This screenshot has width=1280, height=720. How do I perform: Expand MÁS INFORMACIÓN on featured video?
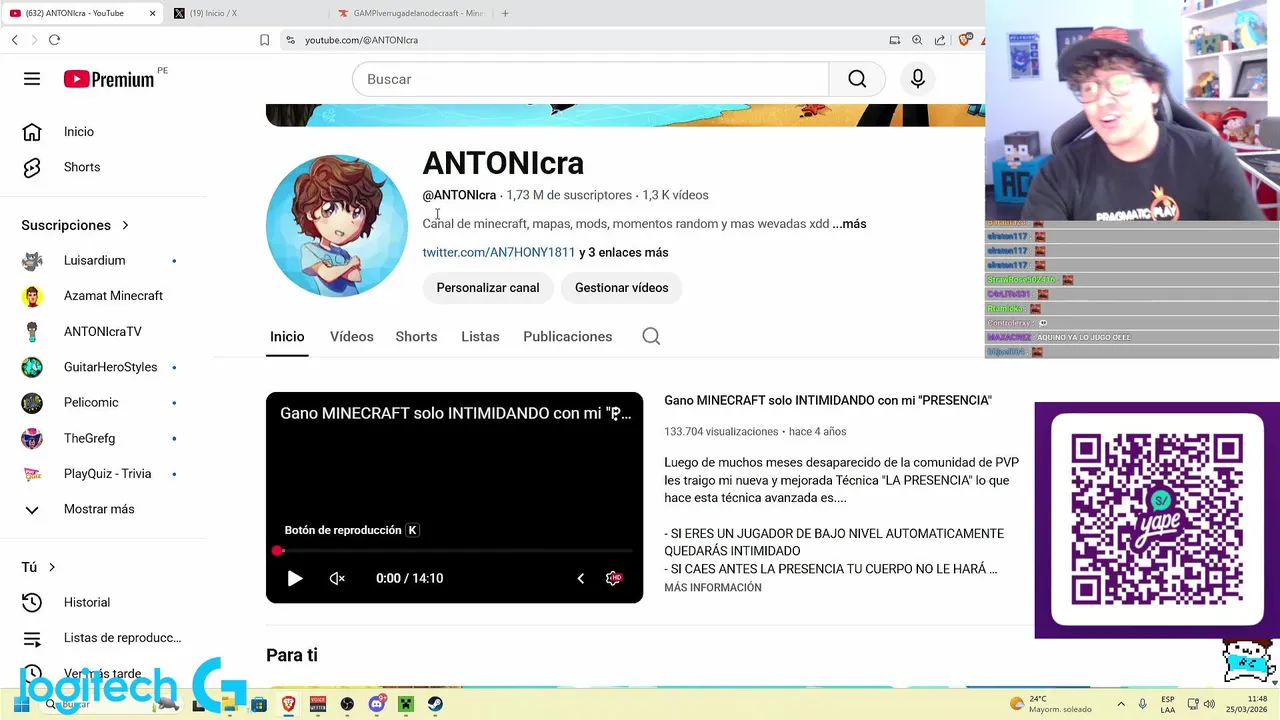point(713,588)
